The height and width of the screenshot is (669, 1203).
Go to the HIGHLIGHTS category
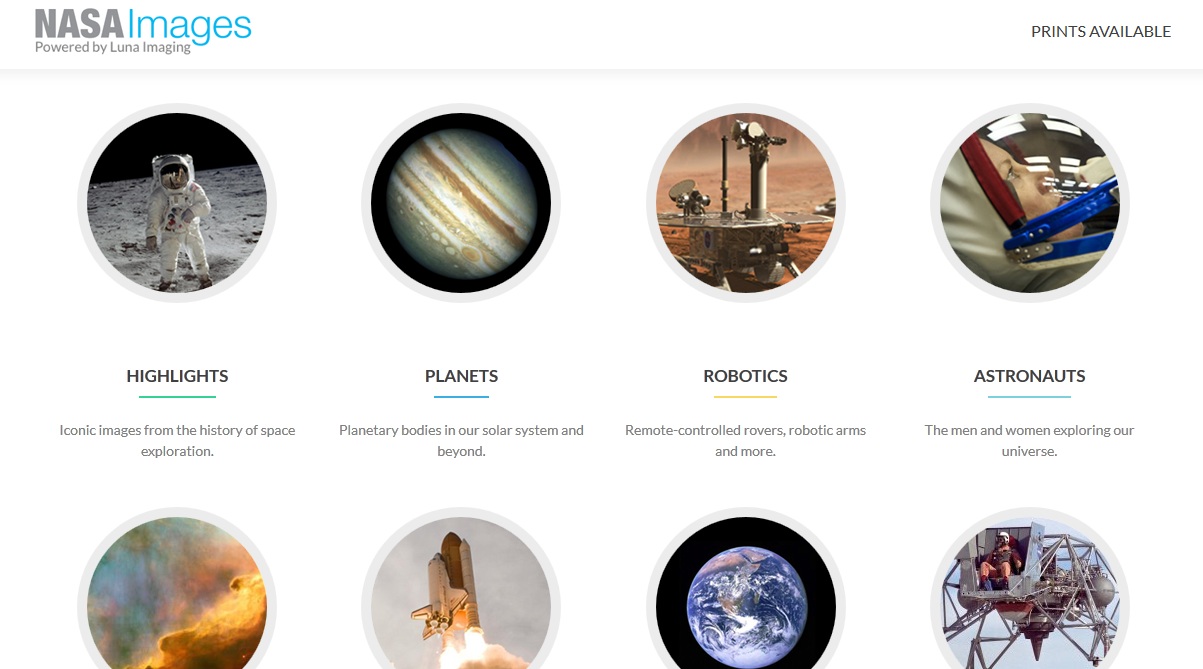(x=177, y=376)
